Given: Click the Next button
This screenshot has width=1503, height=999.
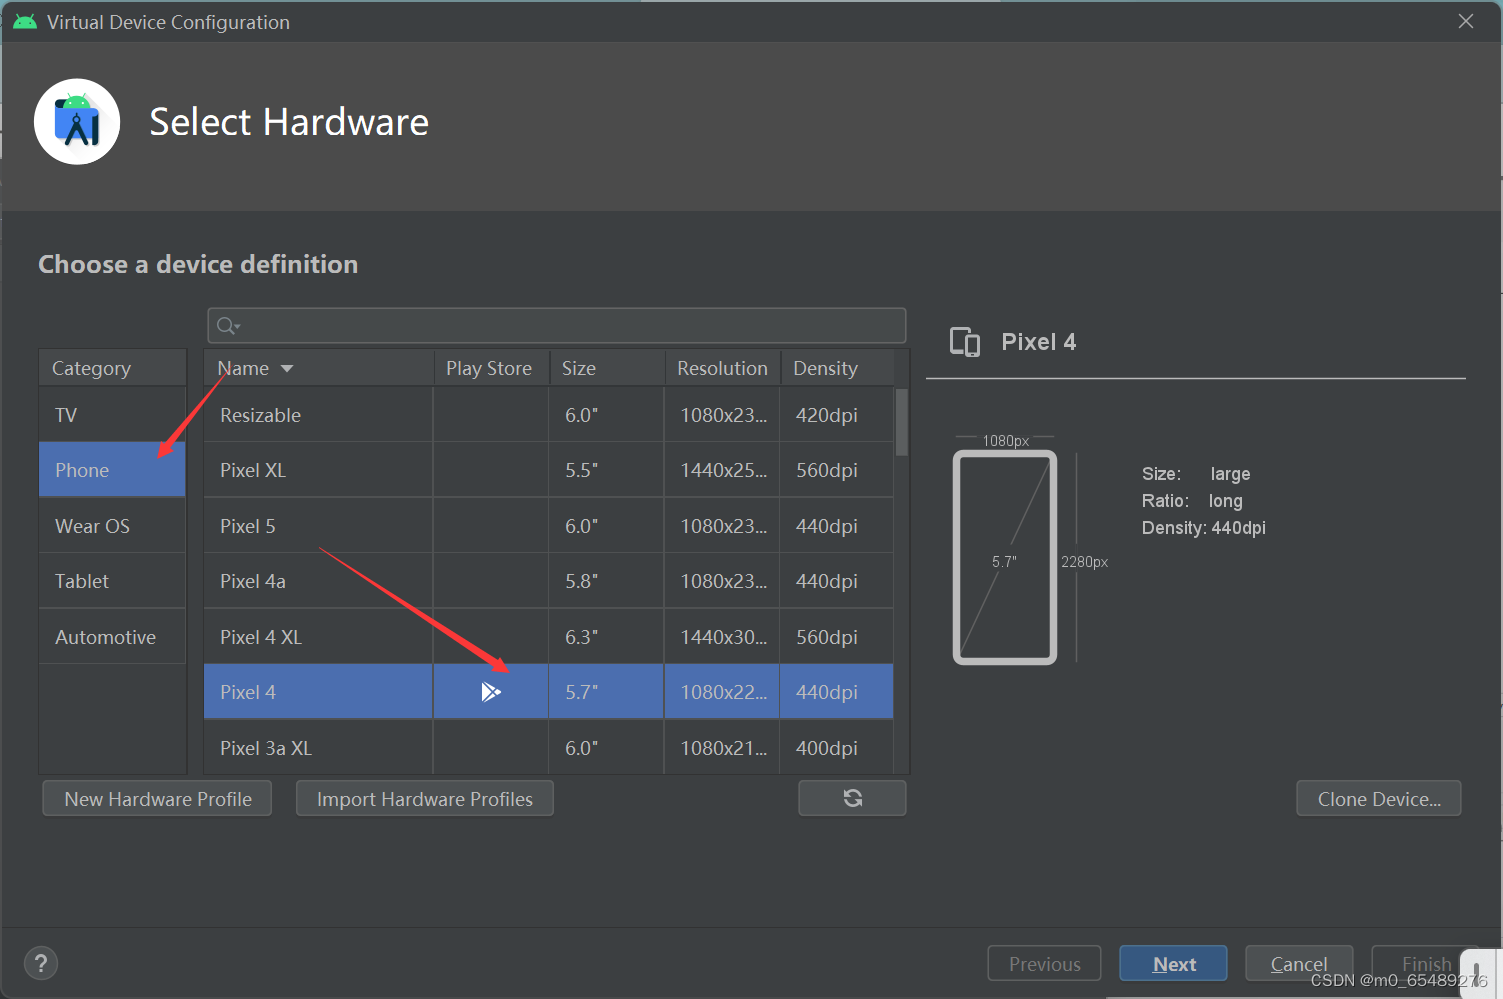Looking at the screenshot, I should (1173, 964).
